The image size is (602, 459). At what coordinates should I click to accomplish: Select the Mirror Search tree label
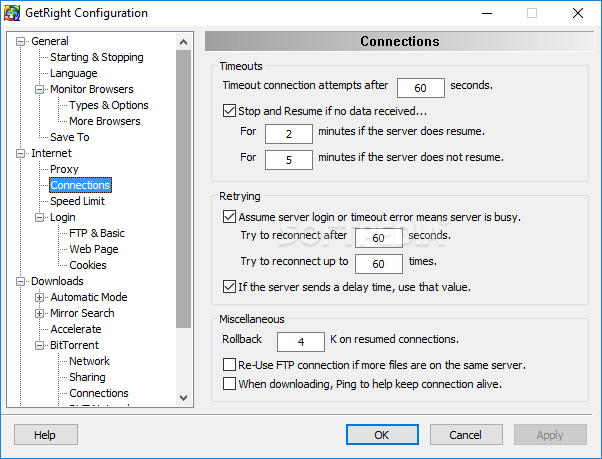click(82, 314)
